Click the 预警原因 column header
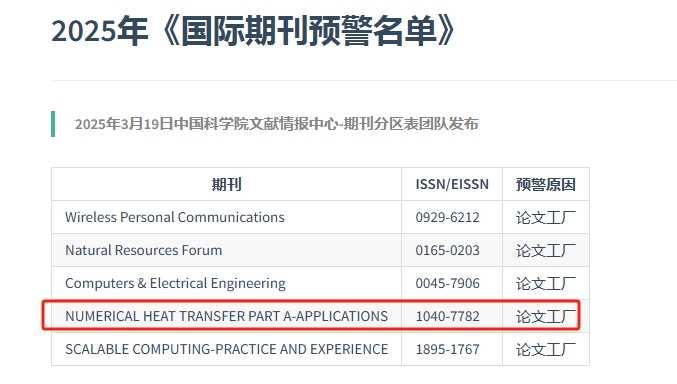The height and width of the screenshot is (384, 677). (x=546, y=184)
